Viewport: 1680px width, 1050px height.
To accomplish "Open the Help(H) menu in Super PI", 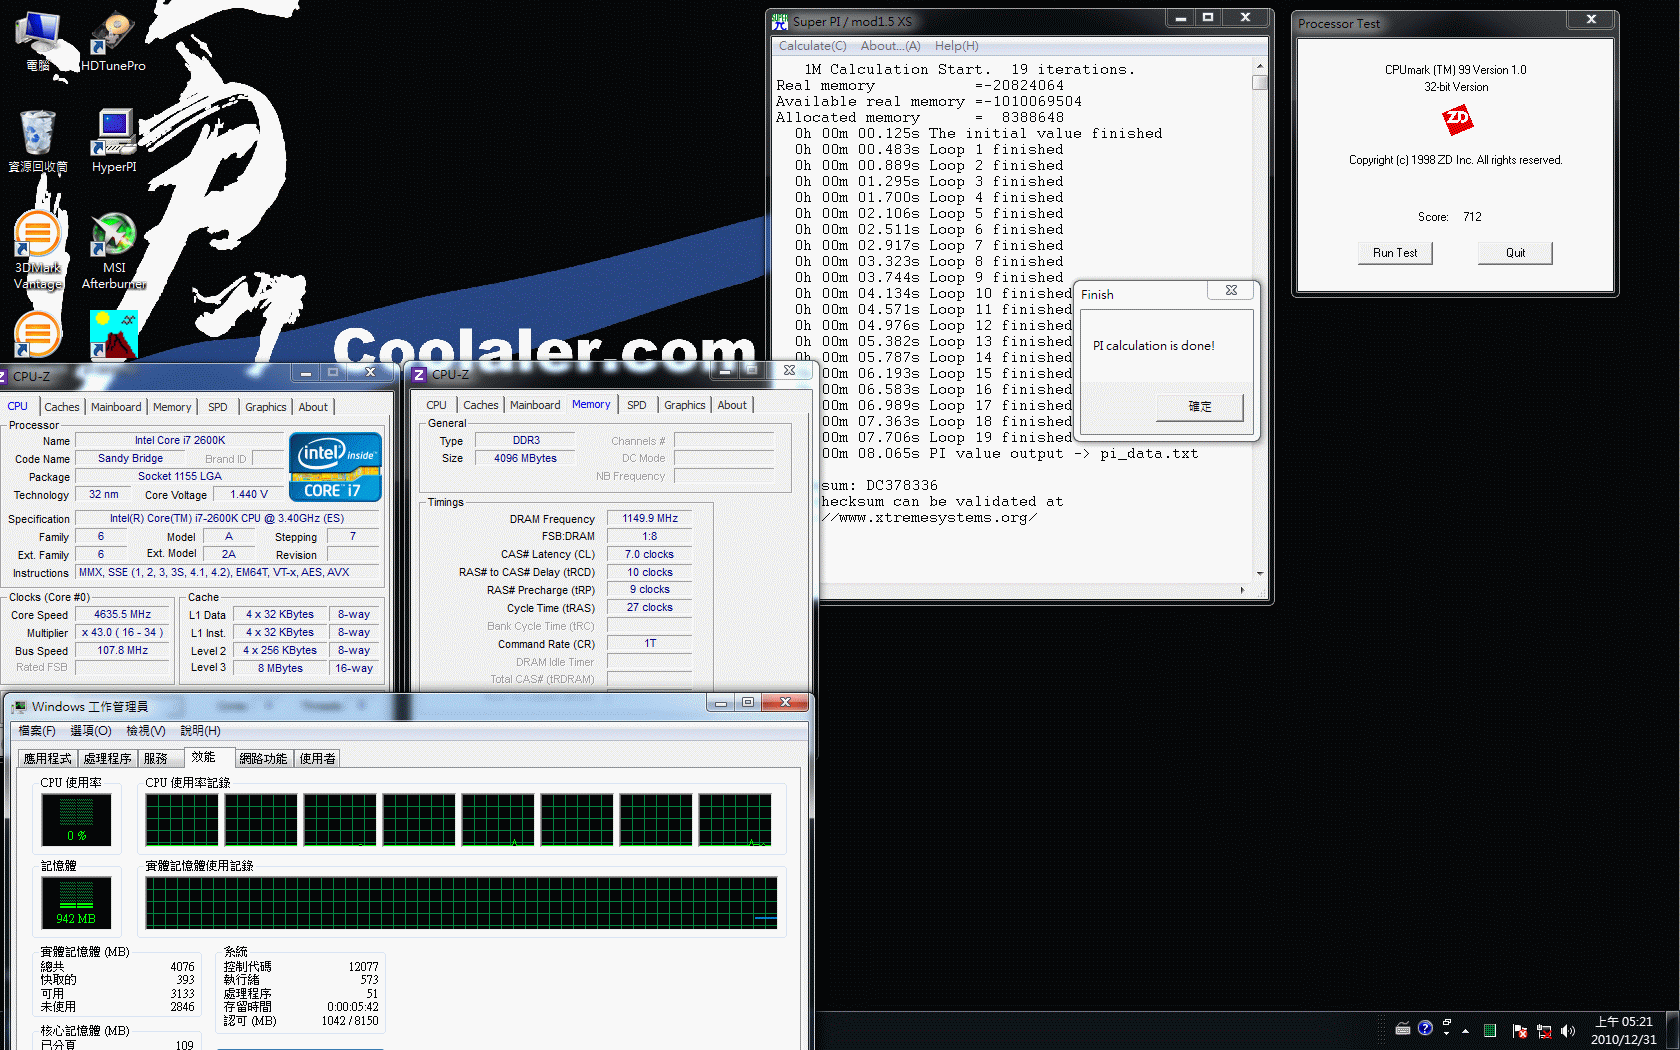I will 956,46.
